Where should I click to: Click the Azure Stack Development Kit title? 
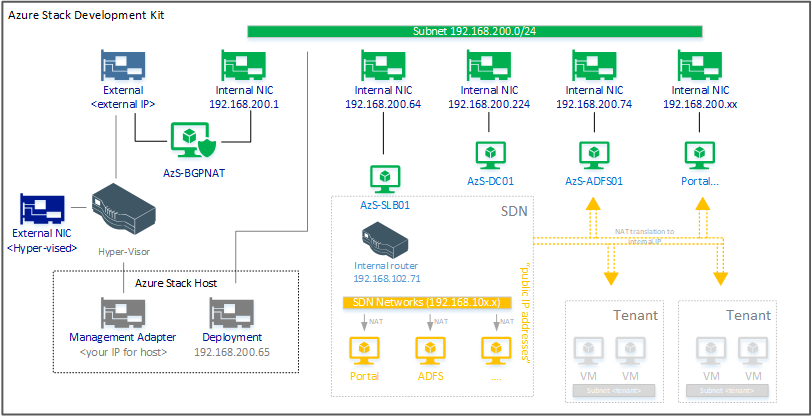(x=86, y=16)
